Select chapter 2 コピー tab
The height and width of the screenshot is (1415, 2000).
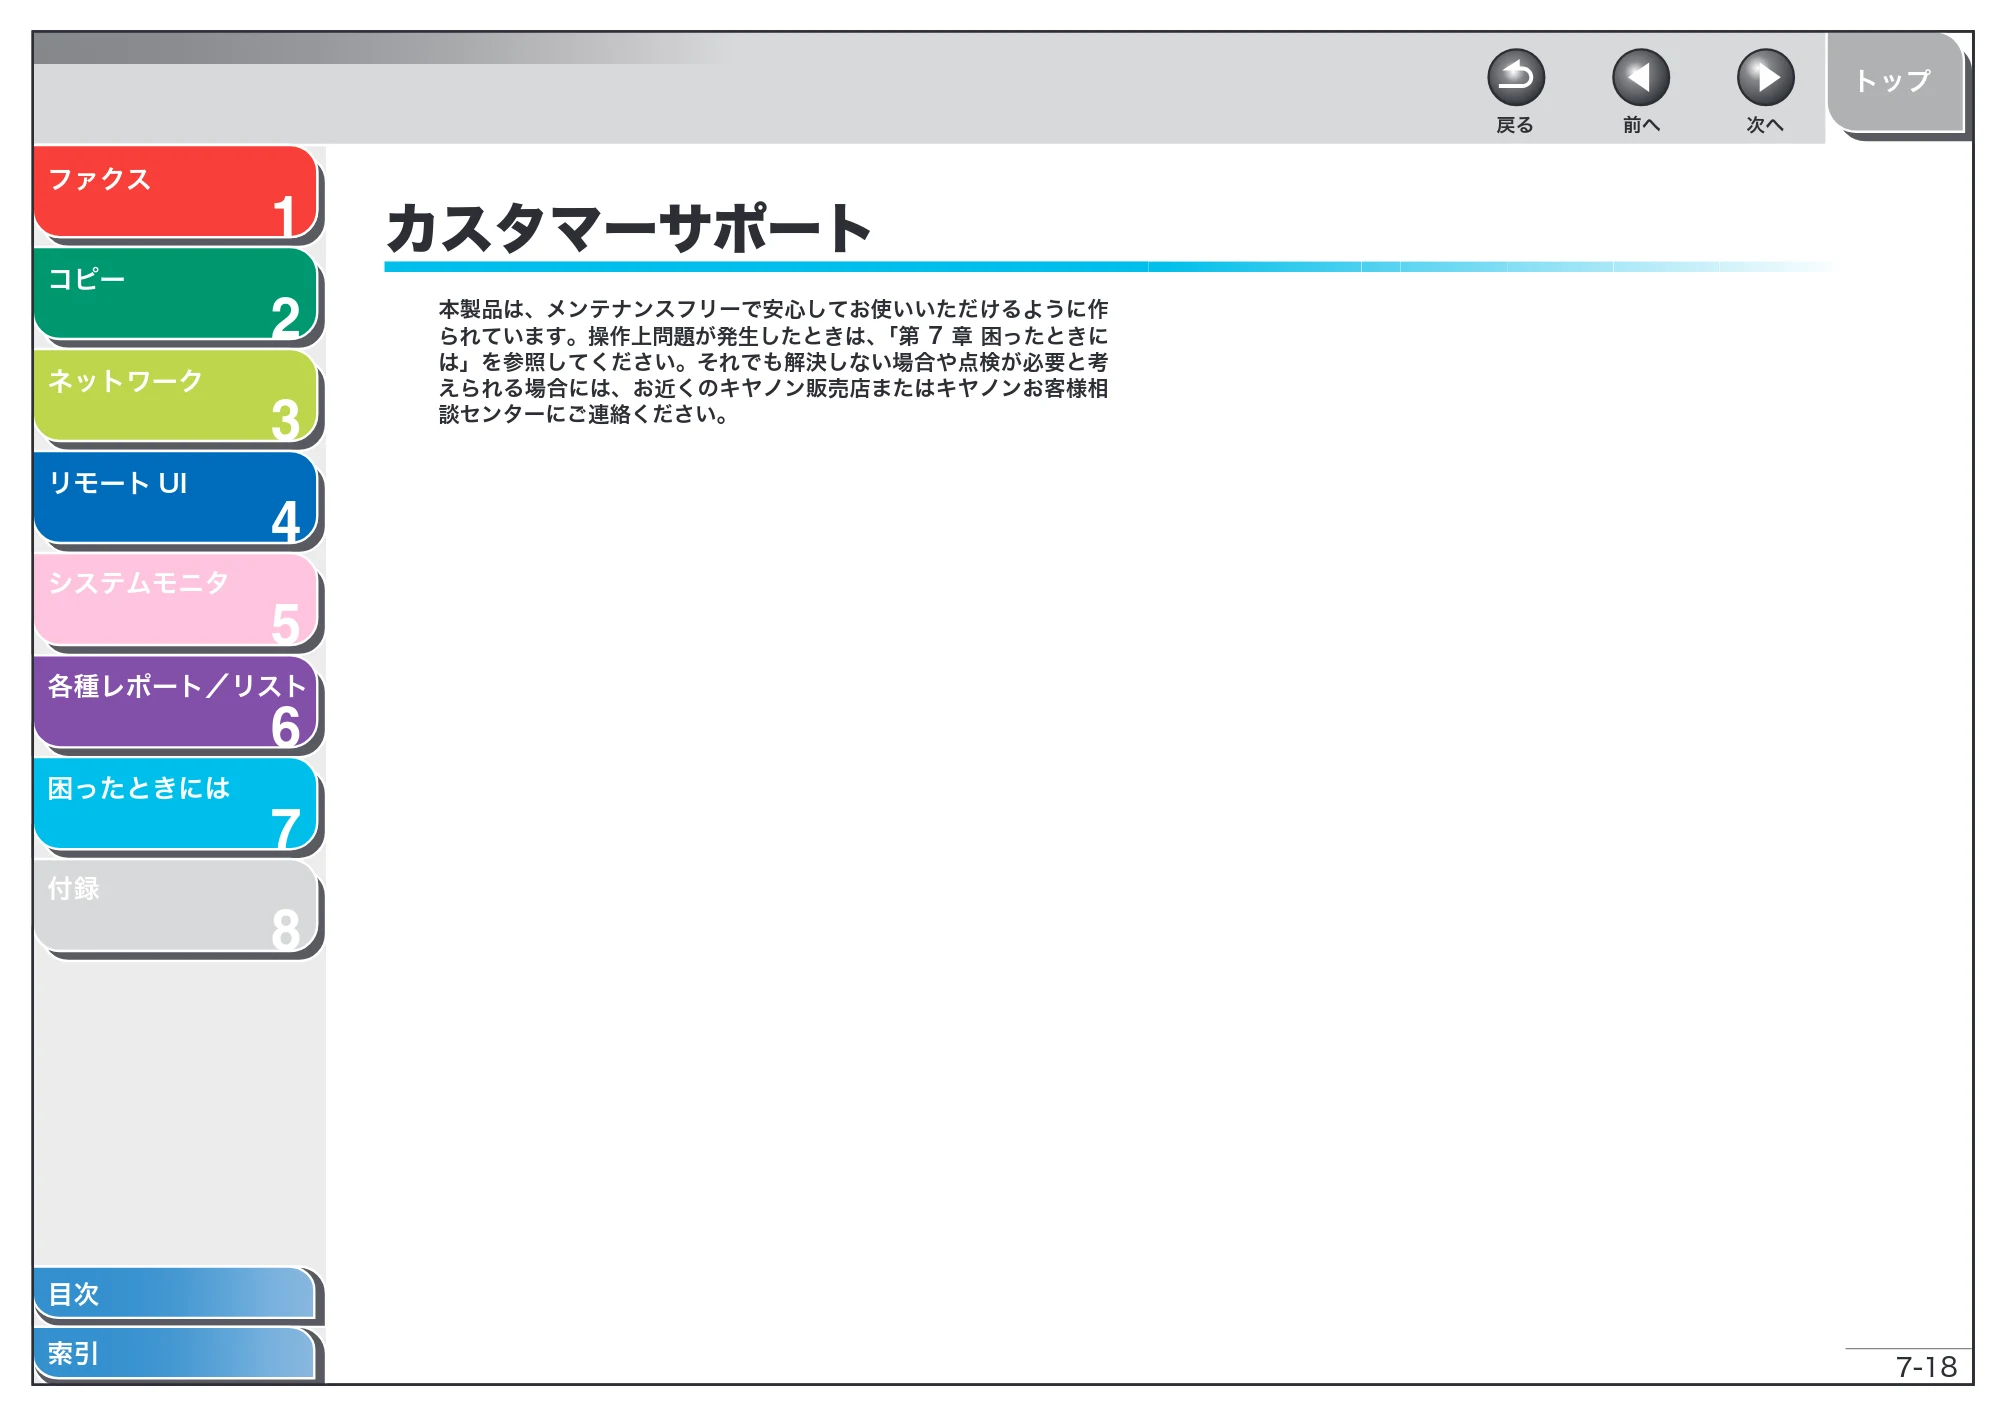(176, 294)
